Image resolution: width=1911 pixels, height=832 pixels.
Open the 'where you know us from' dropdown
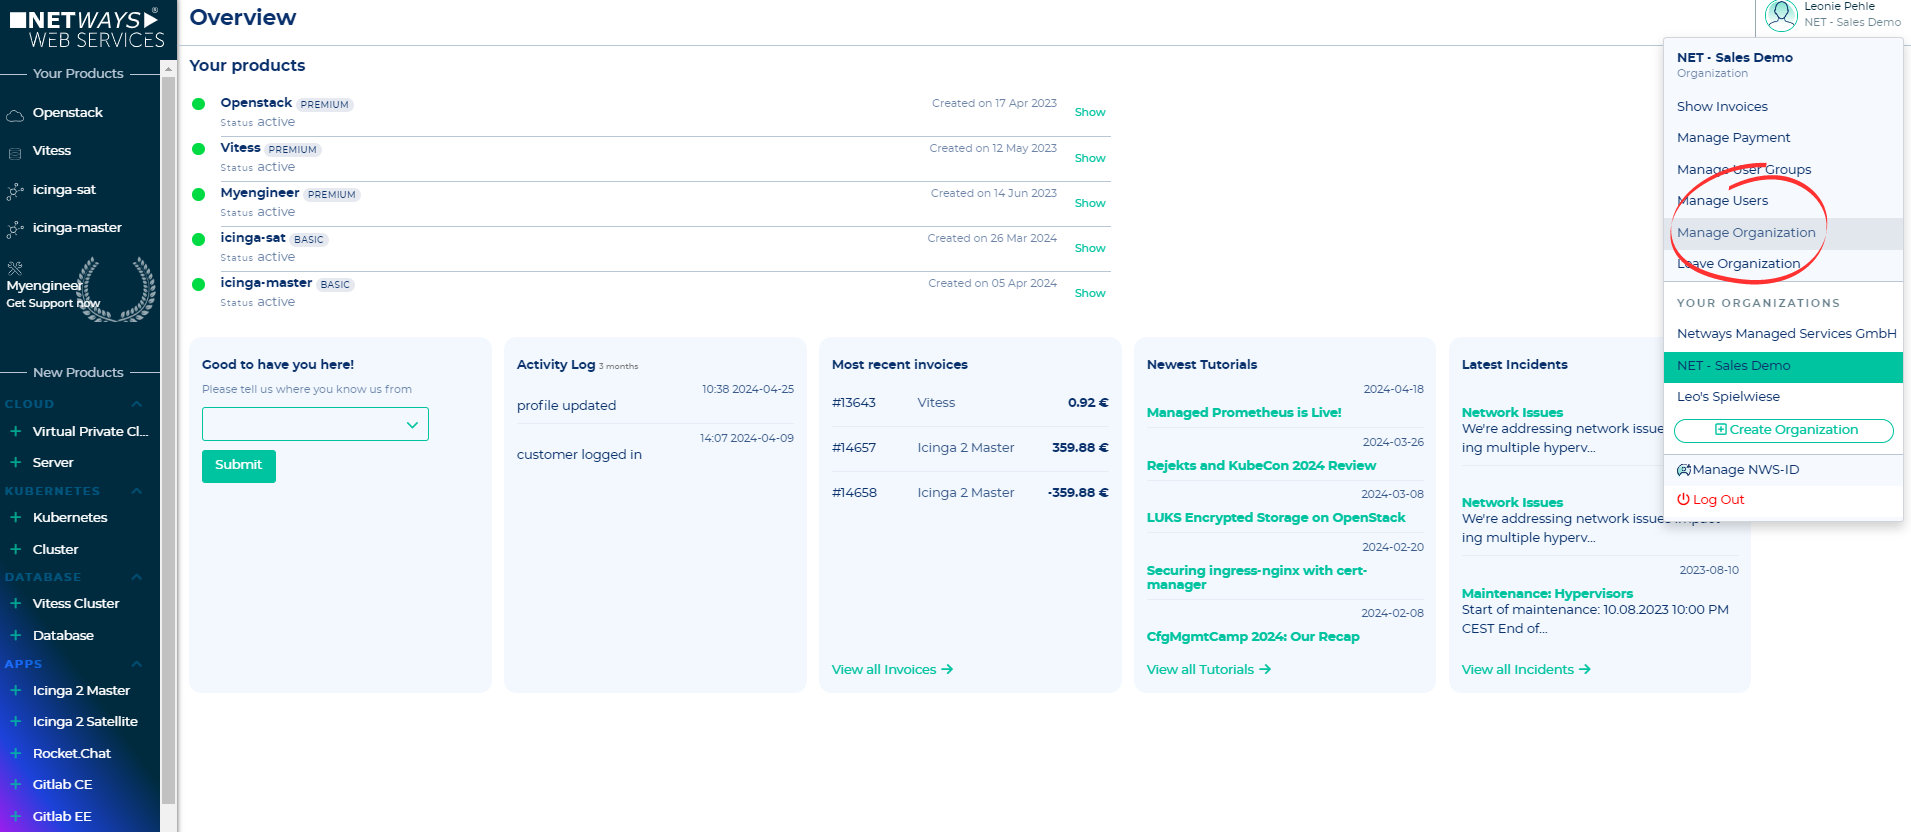click(x=315, y=424)
